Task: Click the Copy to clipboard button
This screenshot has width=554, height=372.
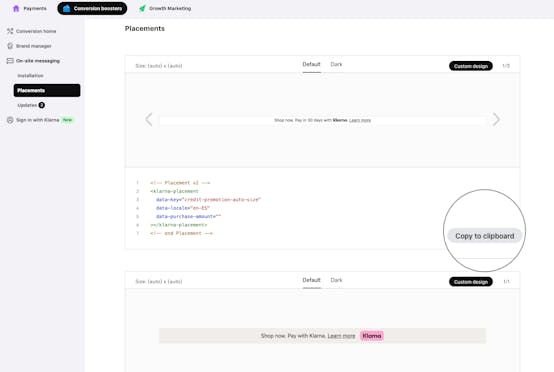Action: [484, 236]
